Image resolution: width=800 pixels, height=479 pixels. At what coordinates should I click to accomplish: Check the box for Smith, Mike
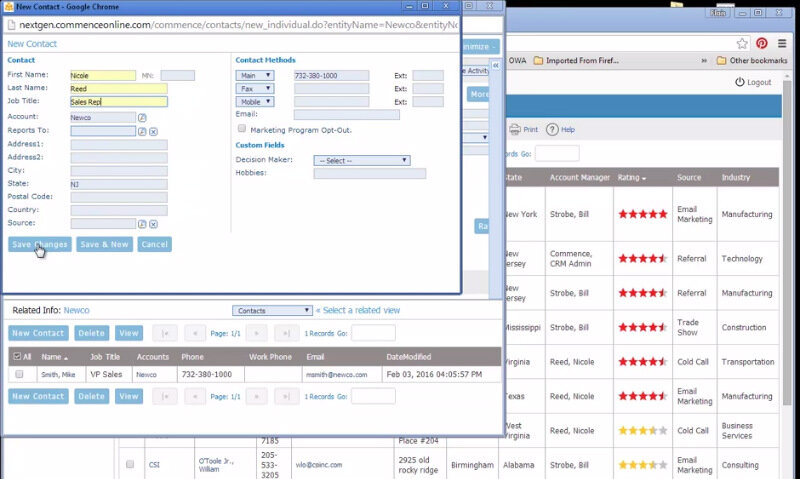point(18,374)
